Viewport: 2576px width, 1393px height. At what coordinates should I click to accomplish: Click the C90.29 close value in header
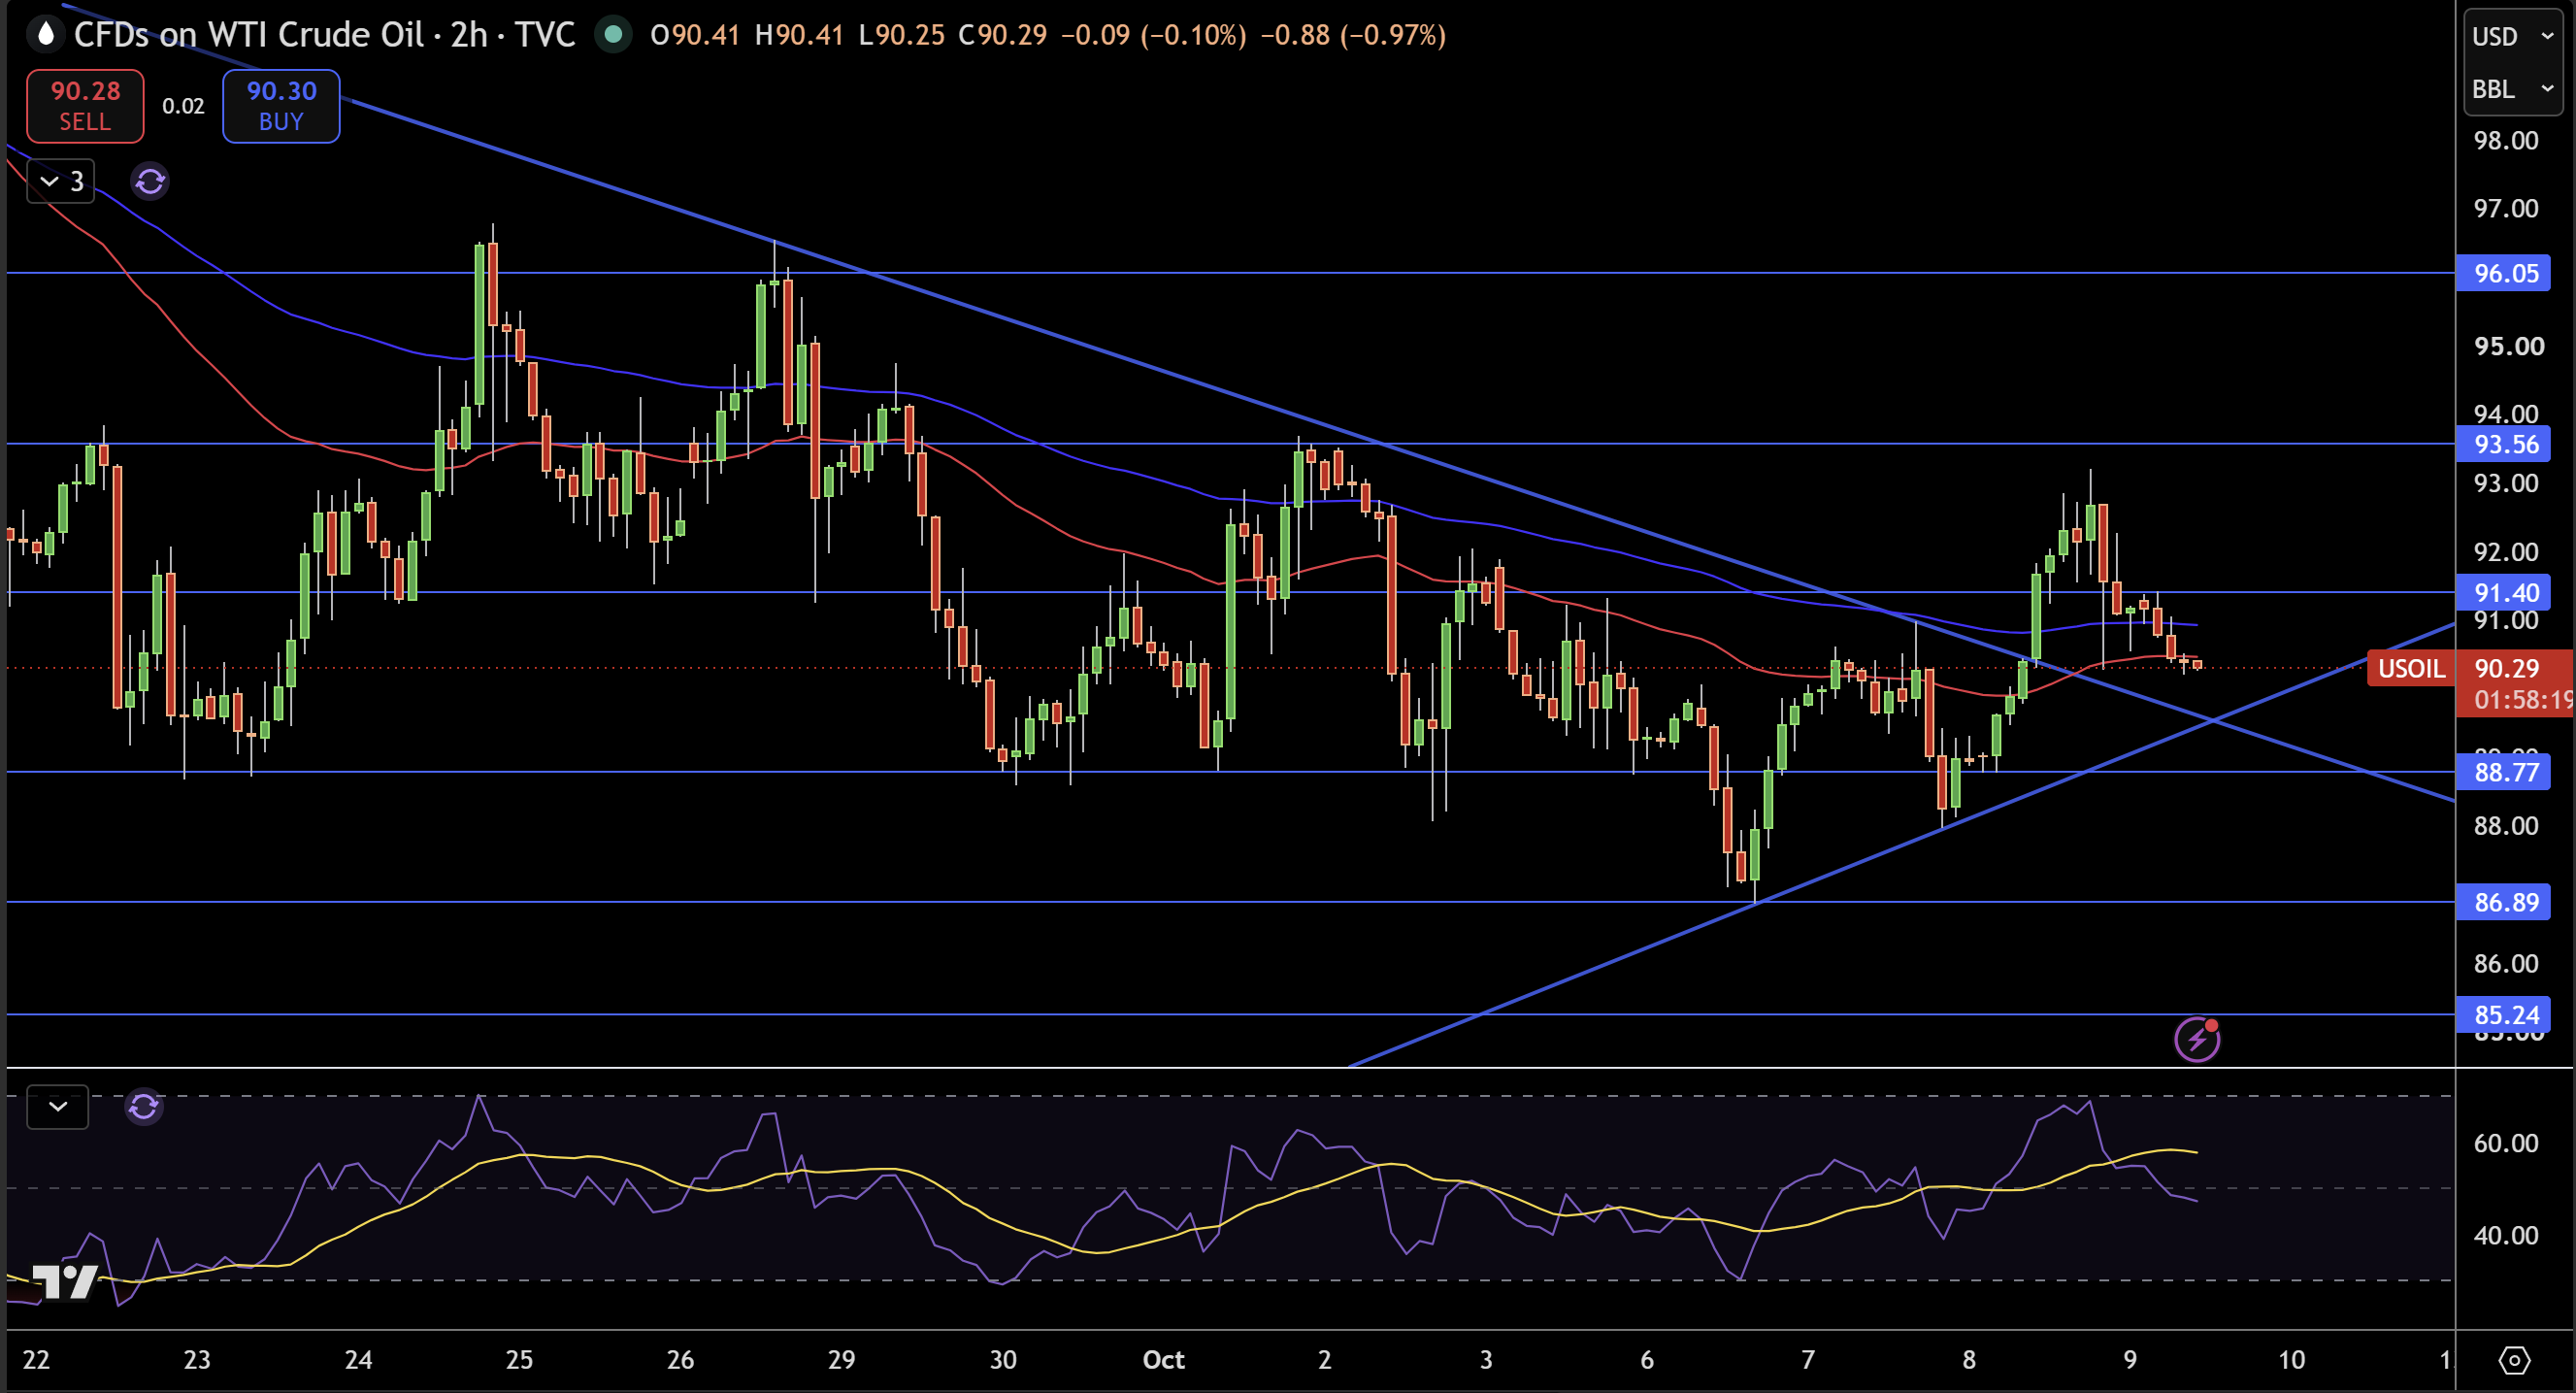click(1002, 35)
